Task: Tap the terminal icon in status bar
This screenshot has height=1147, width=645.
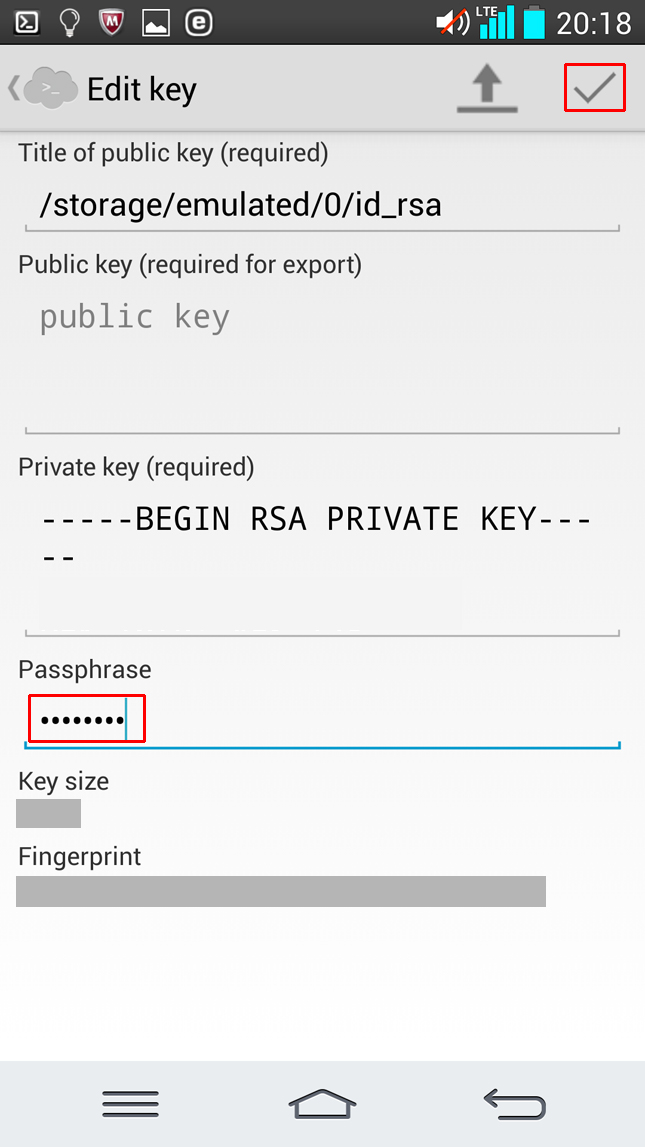Action: point(27,22)
